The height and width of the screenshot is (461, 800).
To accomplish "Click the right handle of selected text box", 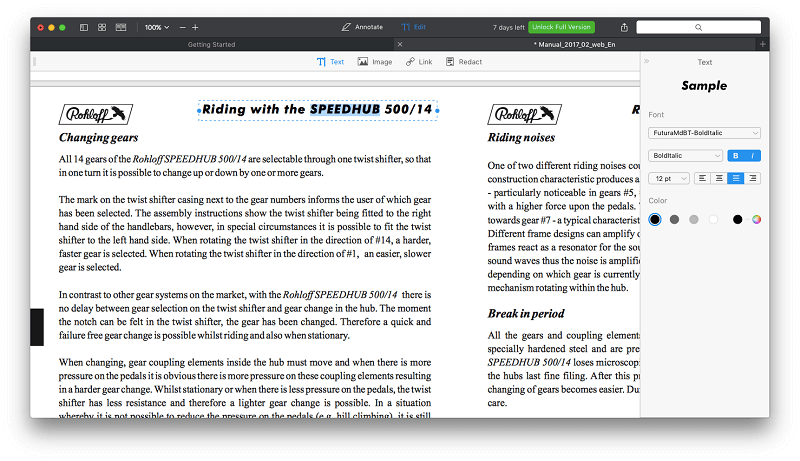I will pyautogui.click(x=437, y=110).
